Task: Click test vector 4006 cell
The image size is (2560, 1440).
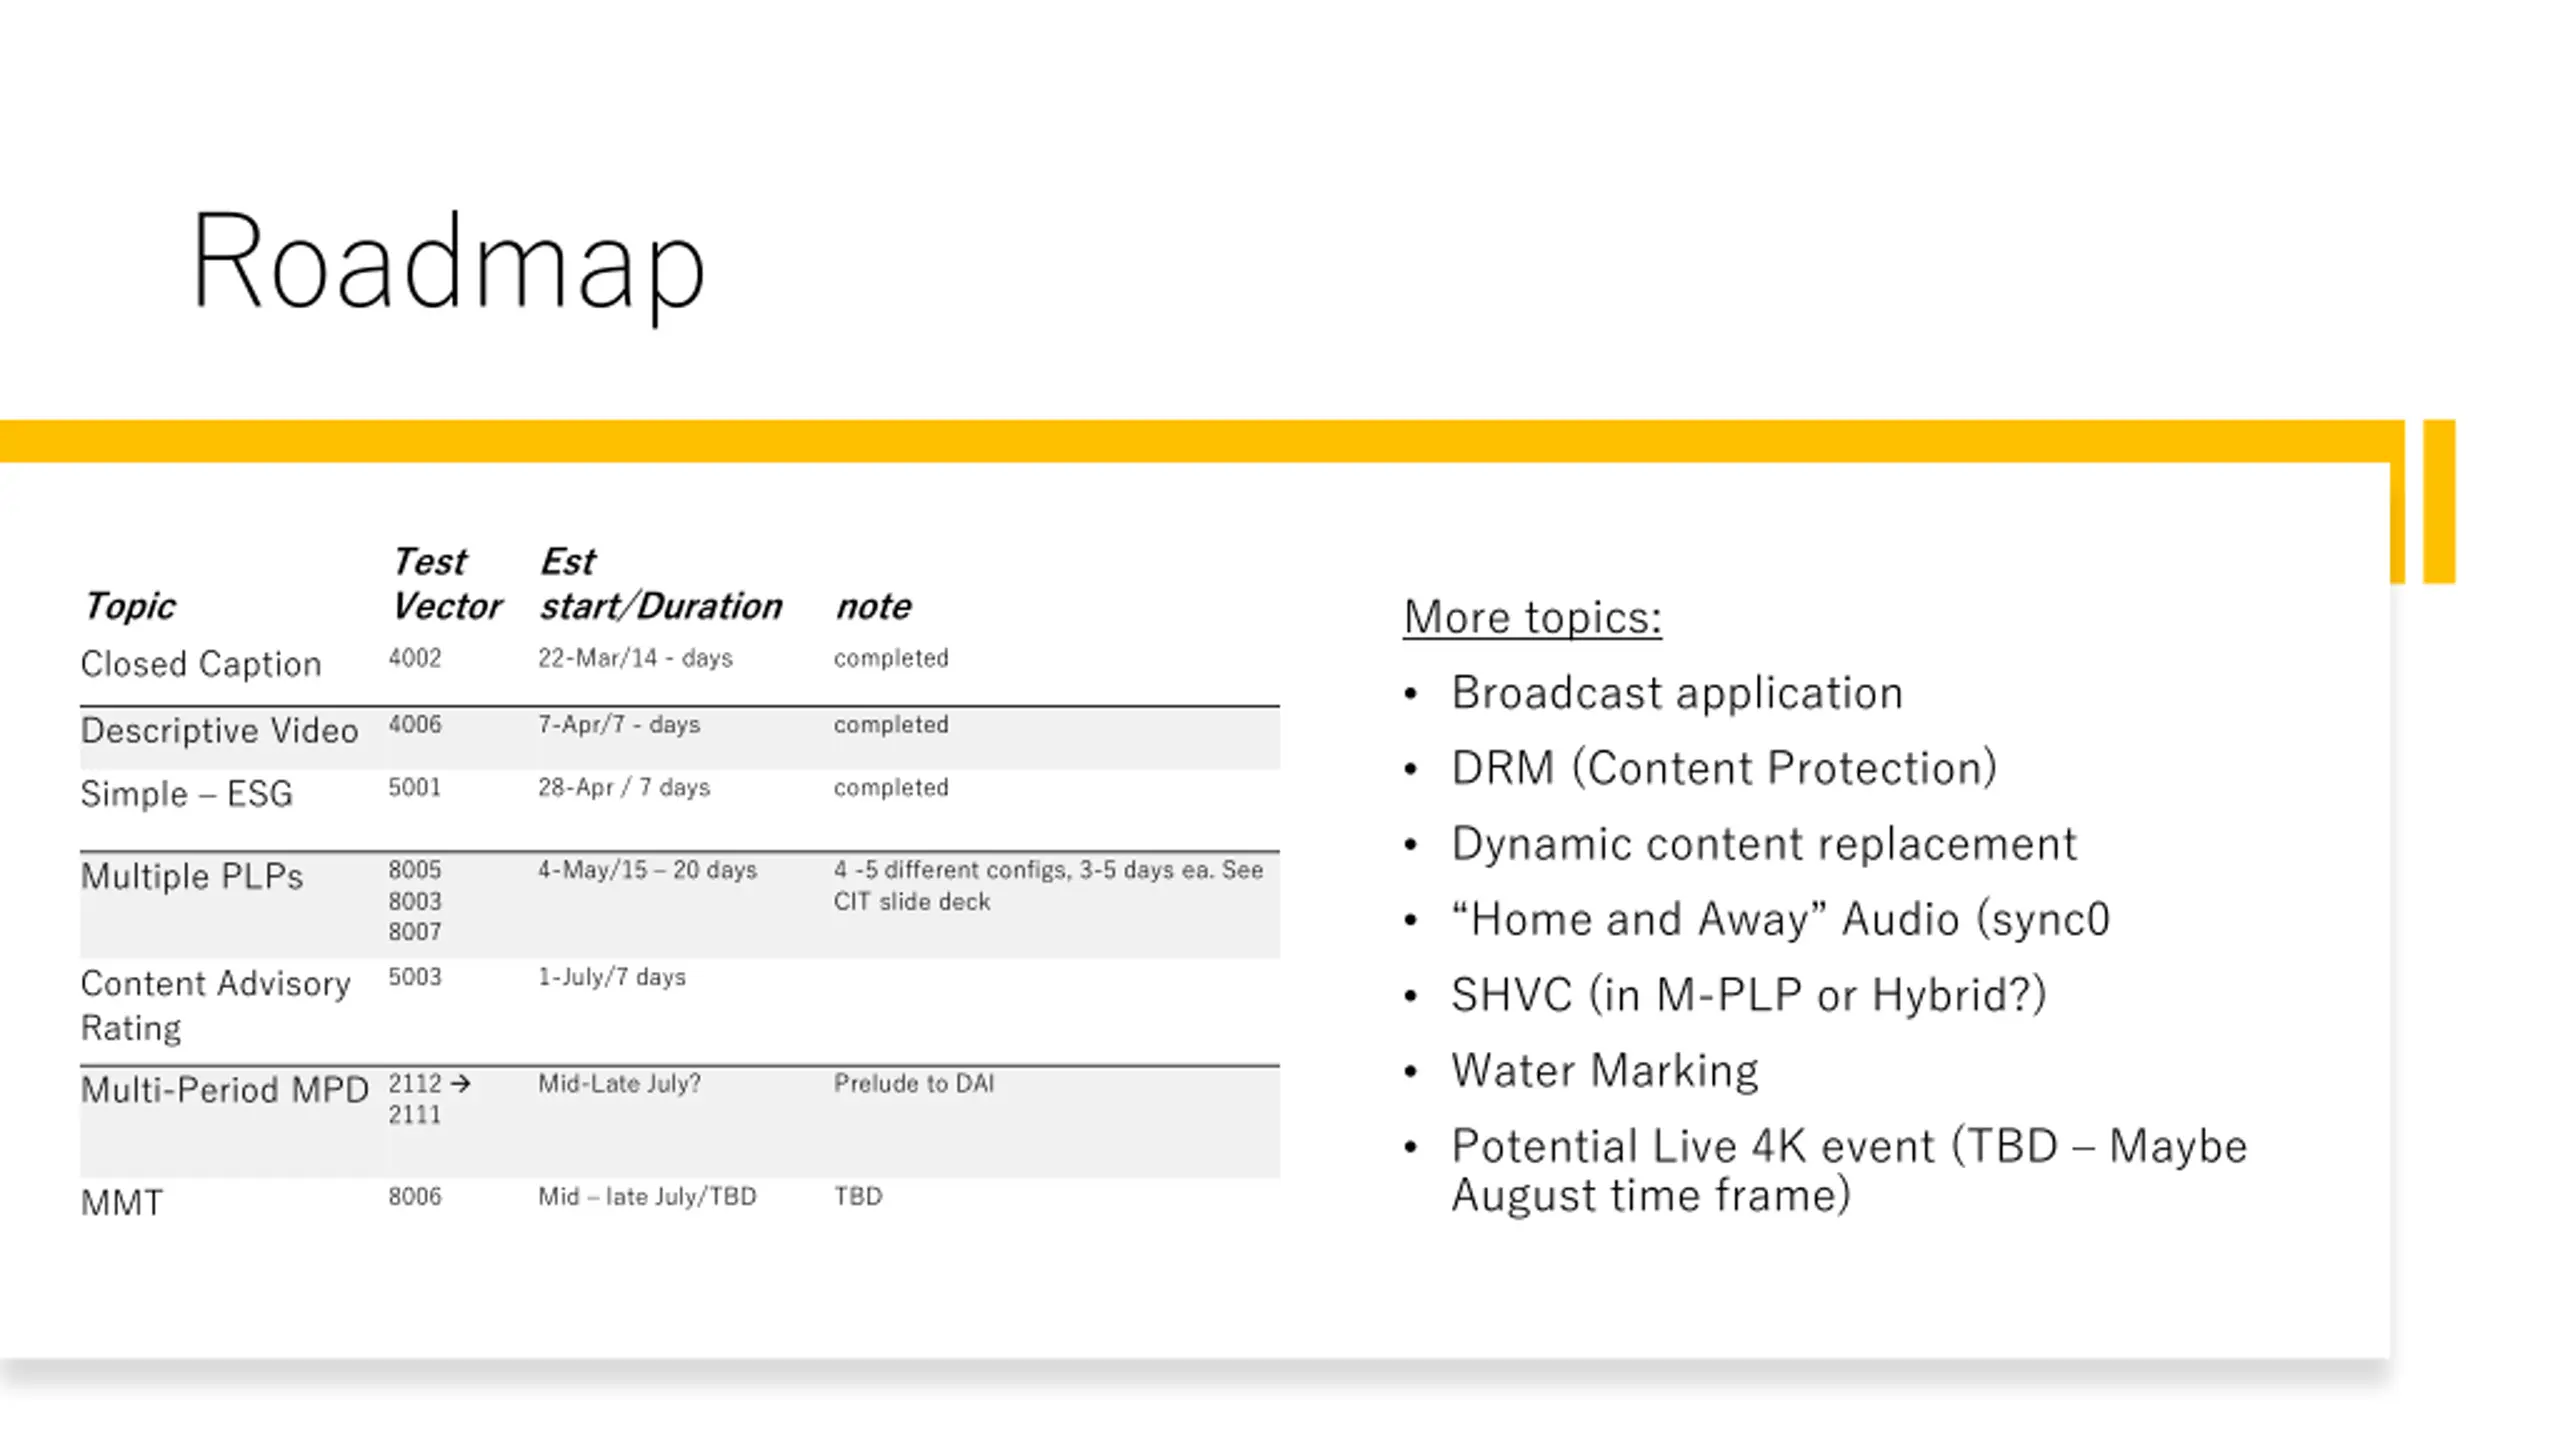Action: click(x=414, y=724)
